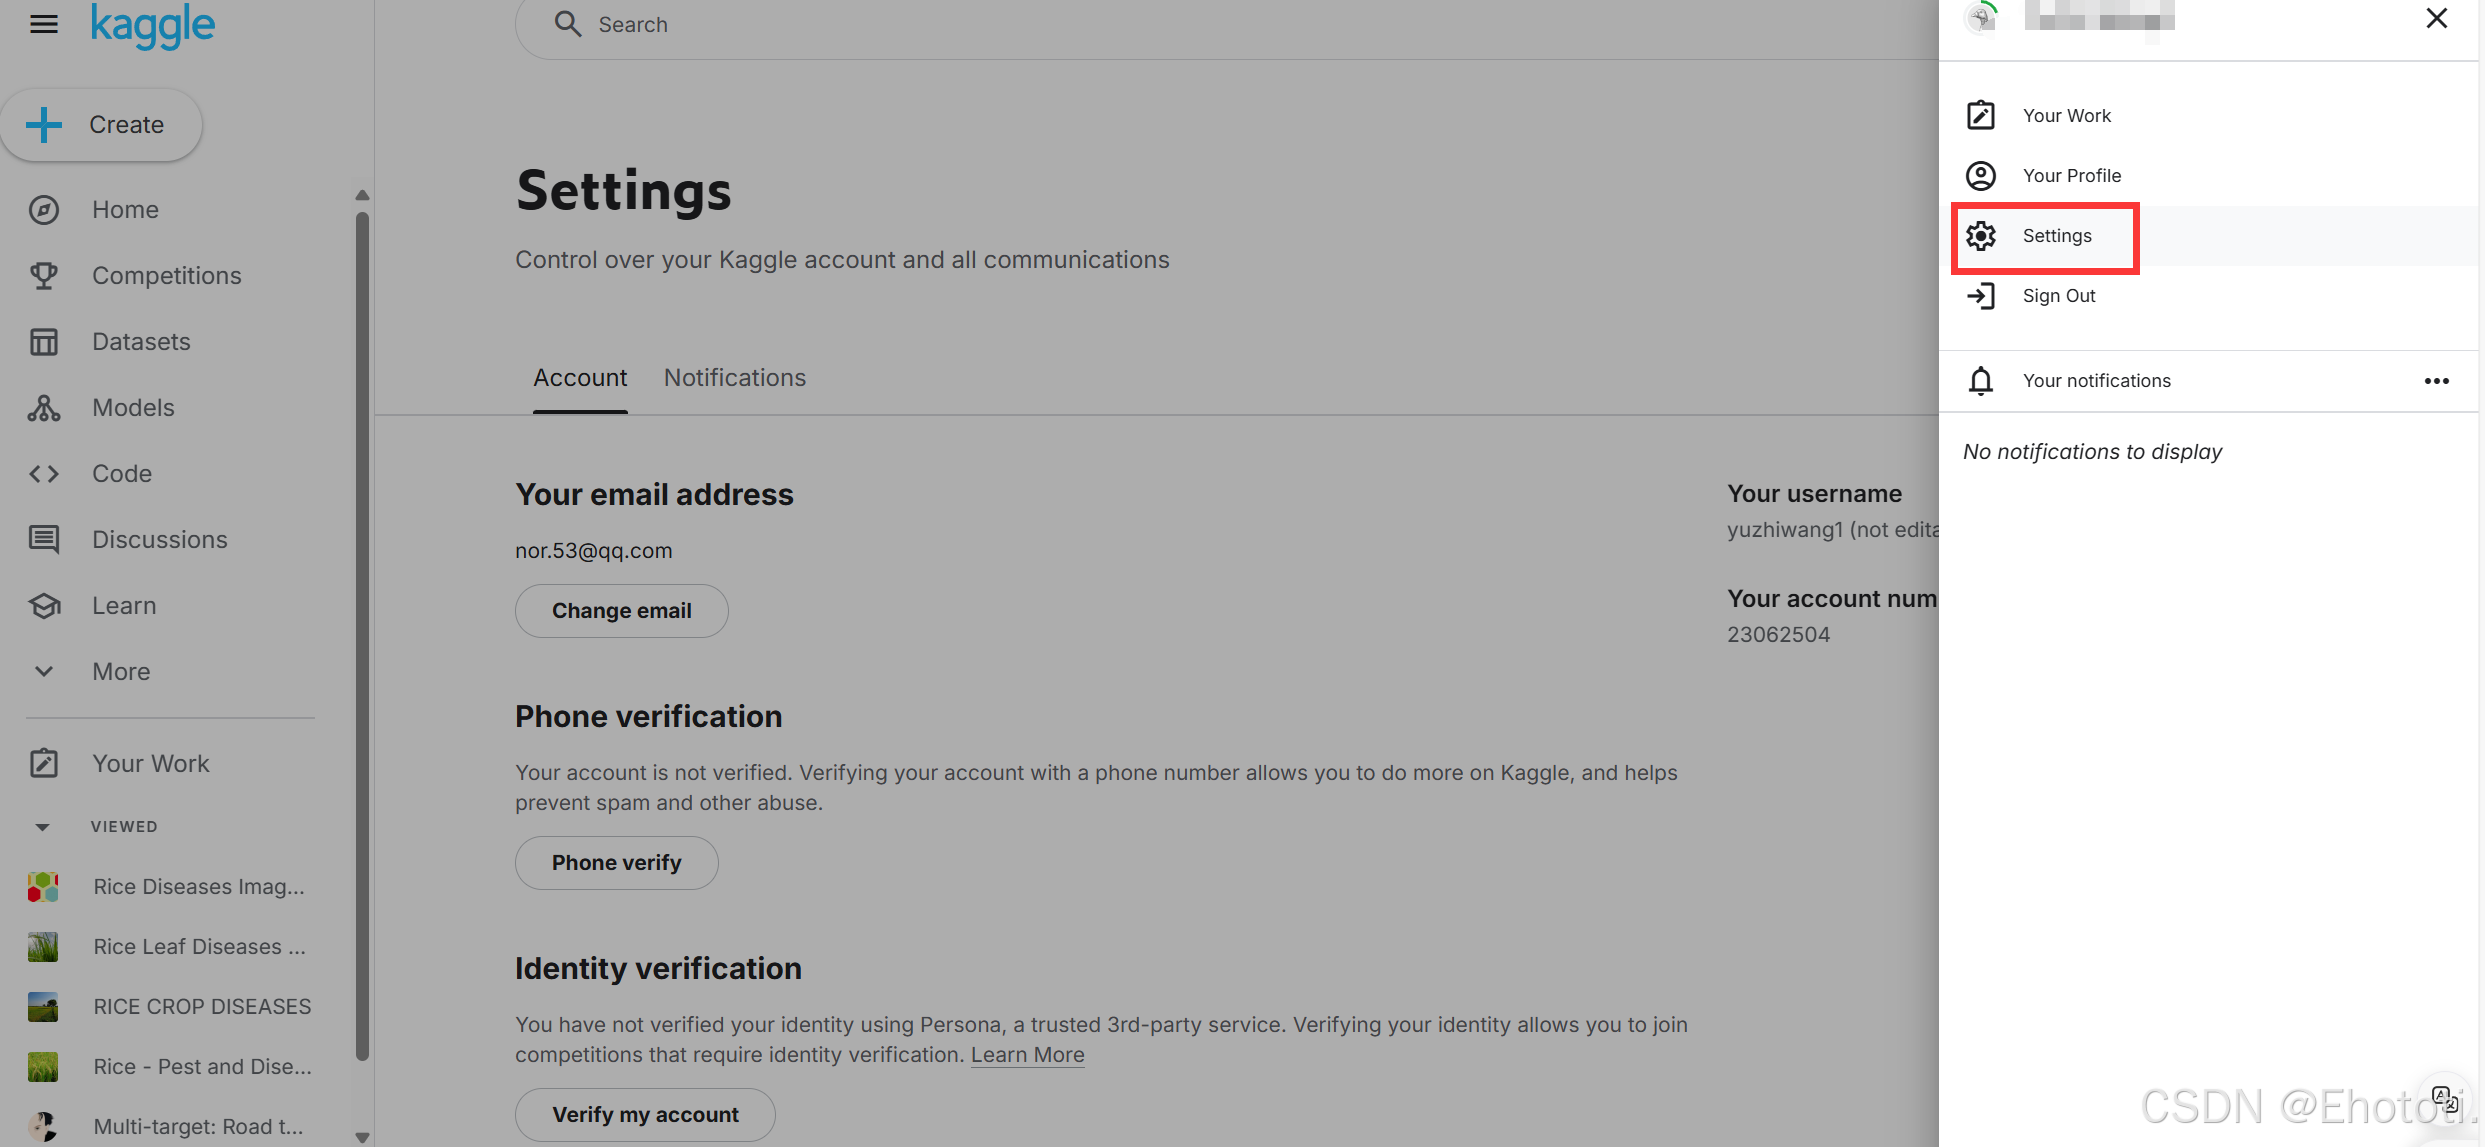The image size is (2485, 1147).
Task: Select the Models icon in sidebar
Action: 43,408
